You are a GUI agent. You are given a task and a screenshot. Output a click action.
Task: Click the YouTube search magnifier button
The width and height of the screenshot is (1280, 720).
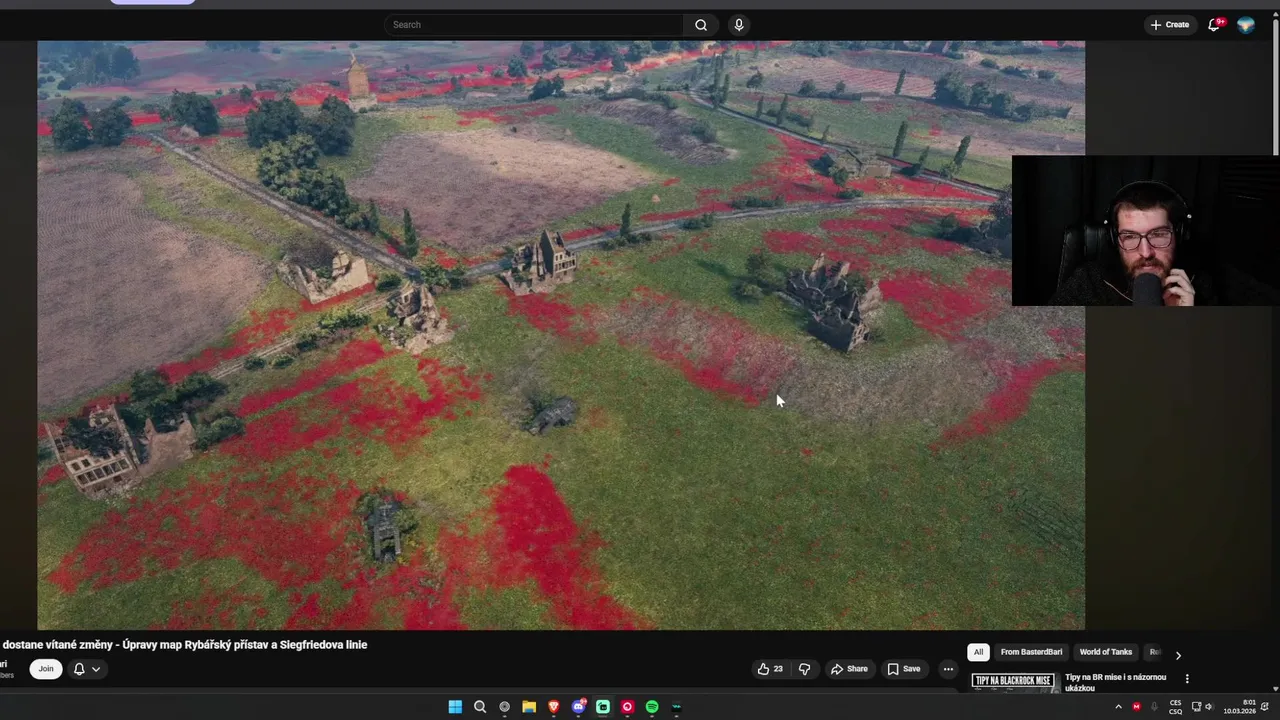pos(701,25)
